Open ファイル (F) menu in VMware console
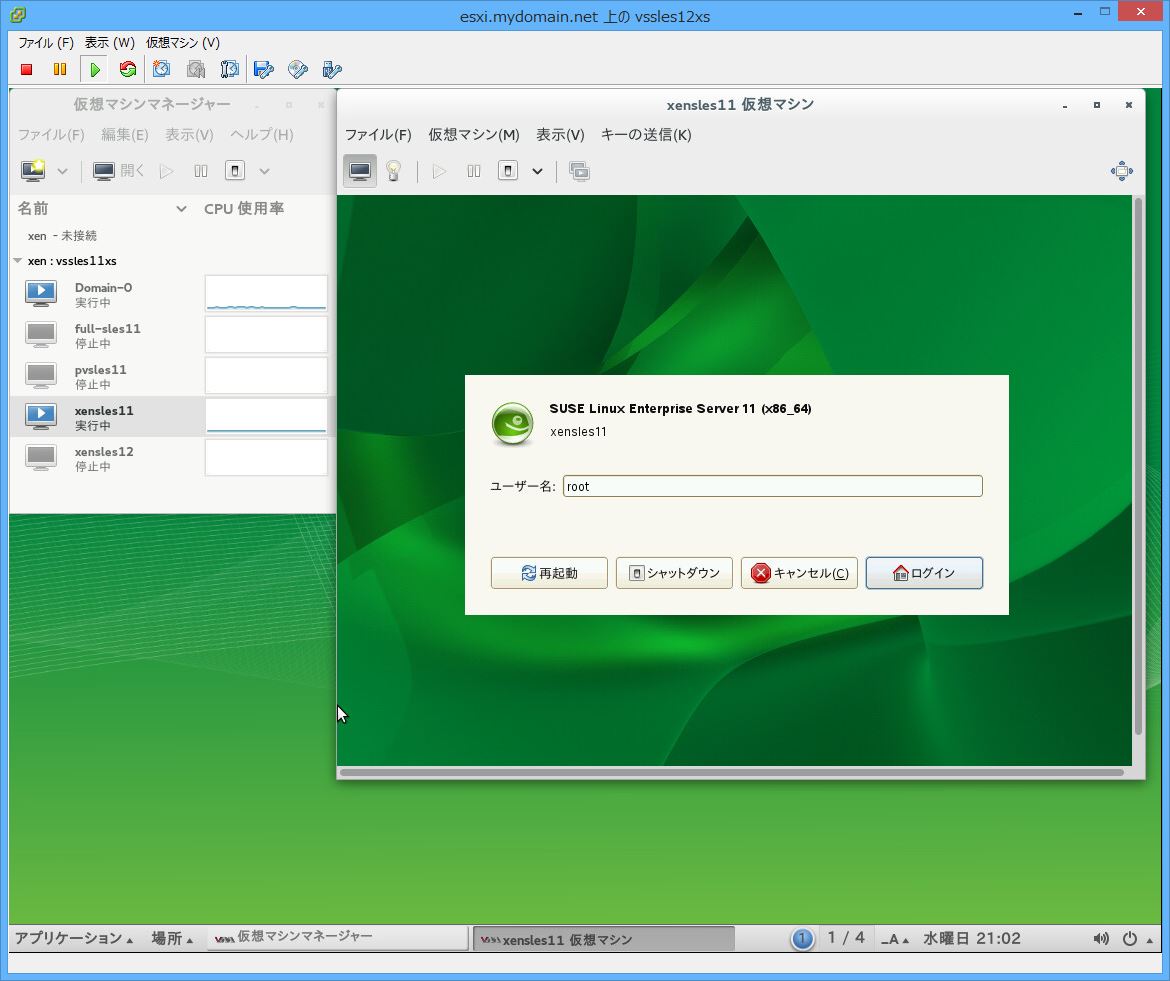Image resolution: width=1170 pixels, height=981 pixels. 46,43
